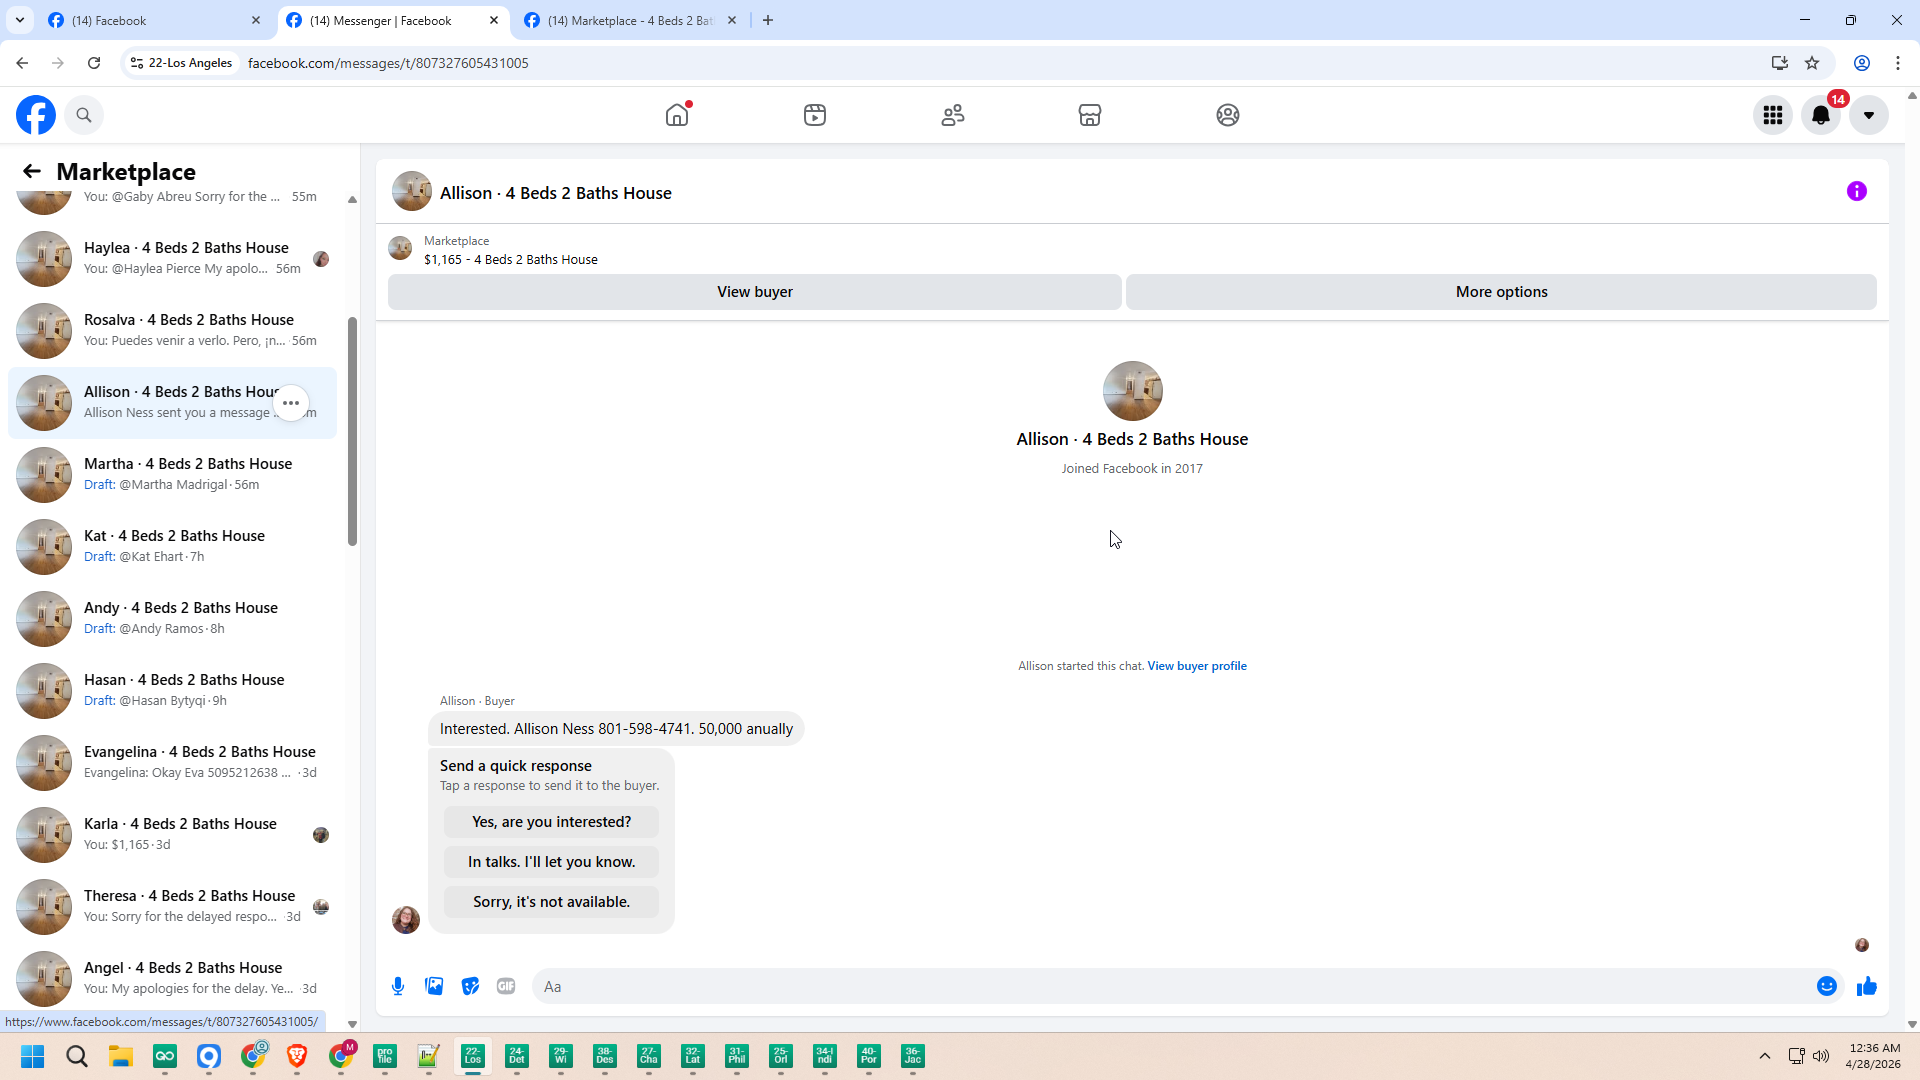Open conversation information icon

[x=1857, y=191]
